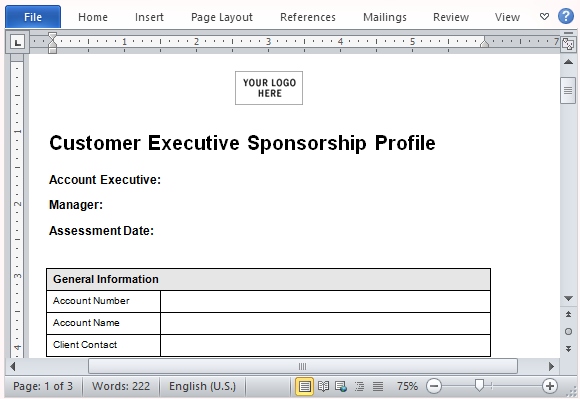Click the empty Client Contact value cell
Viewport: 580px width, 399px height.
pos(326,345)
